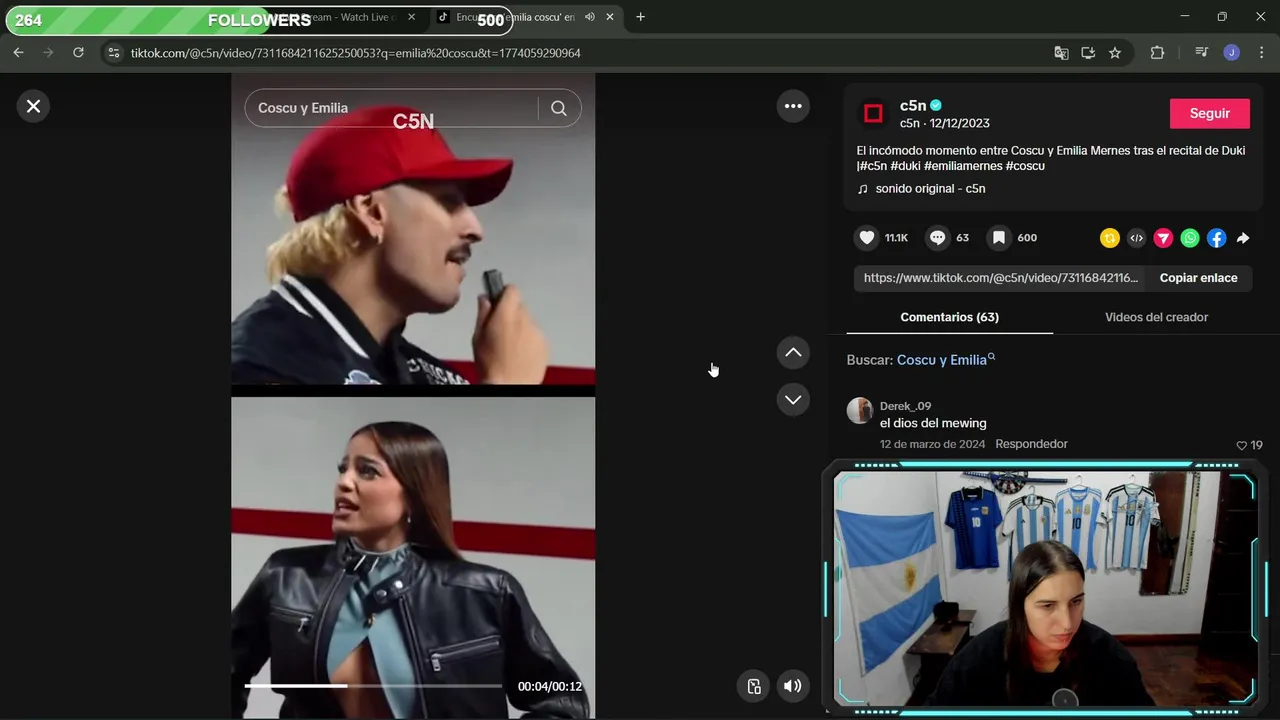Screen dimensions: 1280x720
Task: Close the TikTok 'emilia coscu' tab
Action: [610, 17]
